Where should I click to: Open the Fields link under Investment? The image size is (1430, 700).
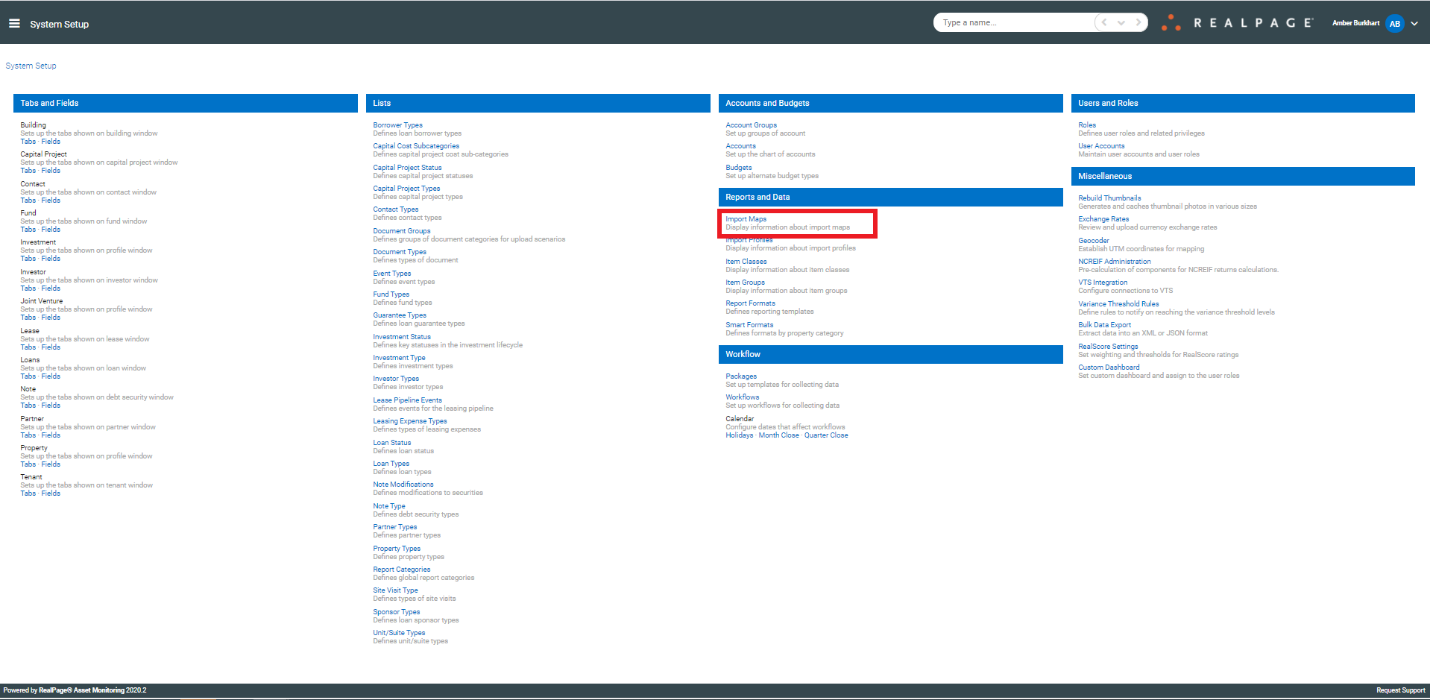(x=50, y=258)
